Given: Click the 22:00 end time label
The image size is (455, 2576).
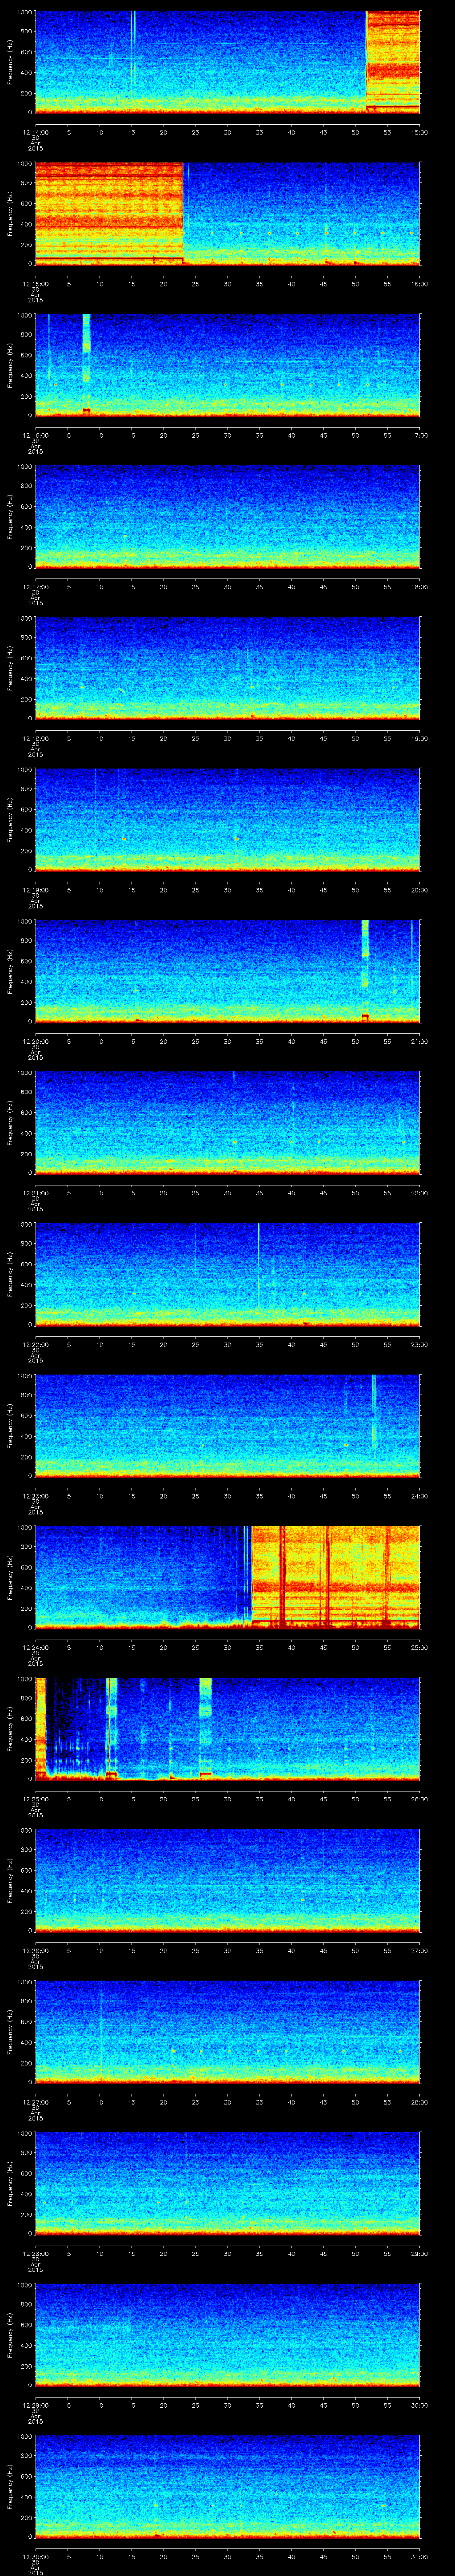Looking at the screenshot, I should 419,1193.
